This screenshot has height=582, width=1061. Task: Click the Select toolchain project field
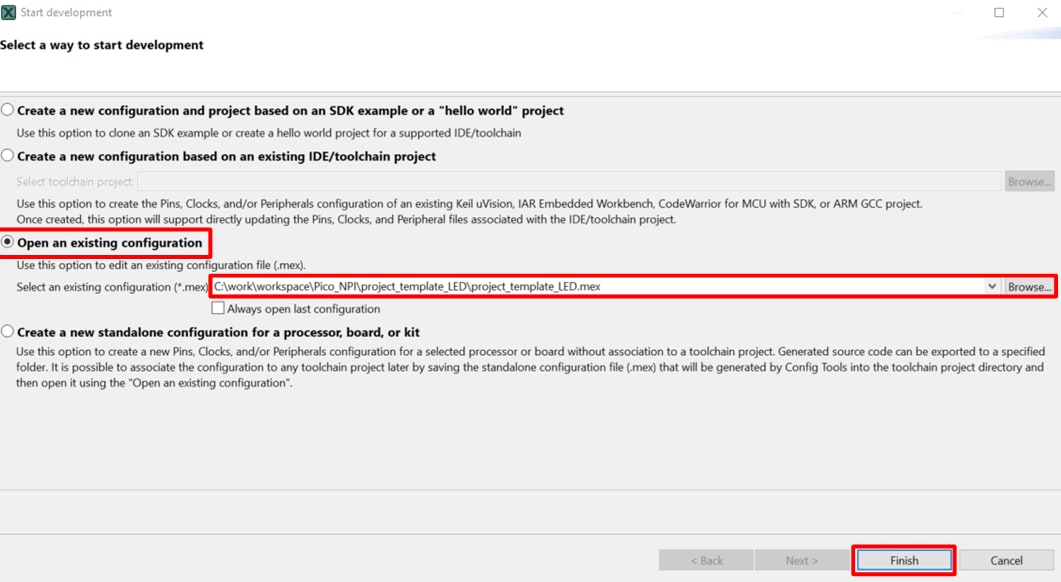pos(568,182)
